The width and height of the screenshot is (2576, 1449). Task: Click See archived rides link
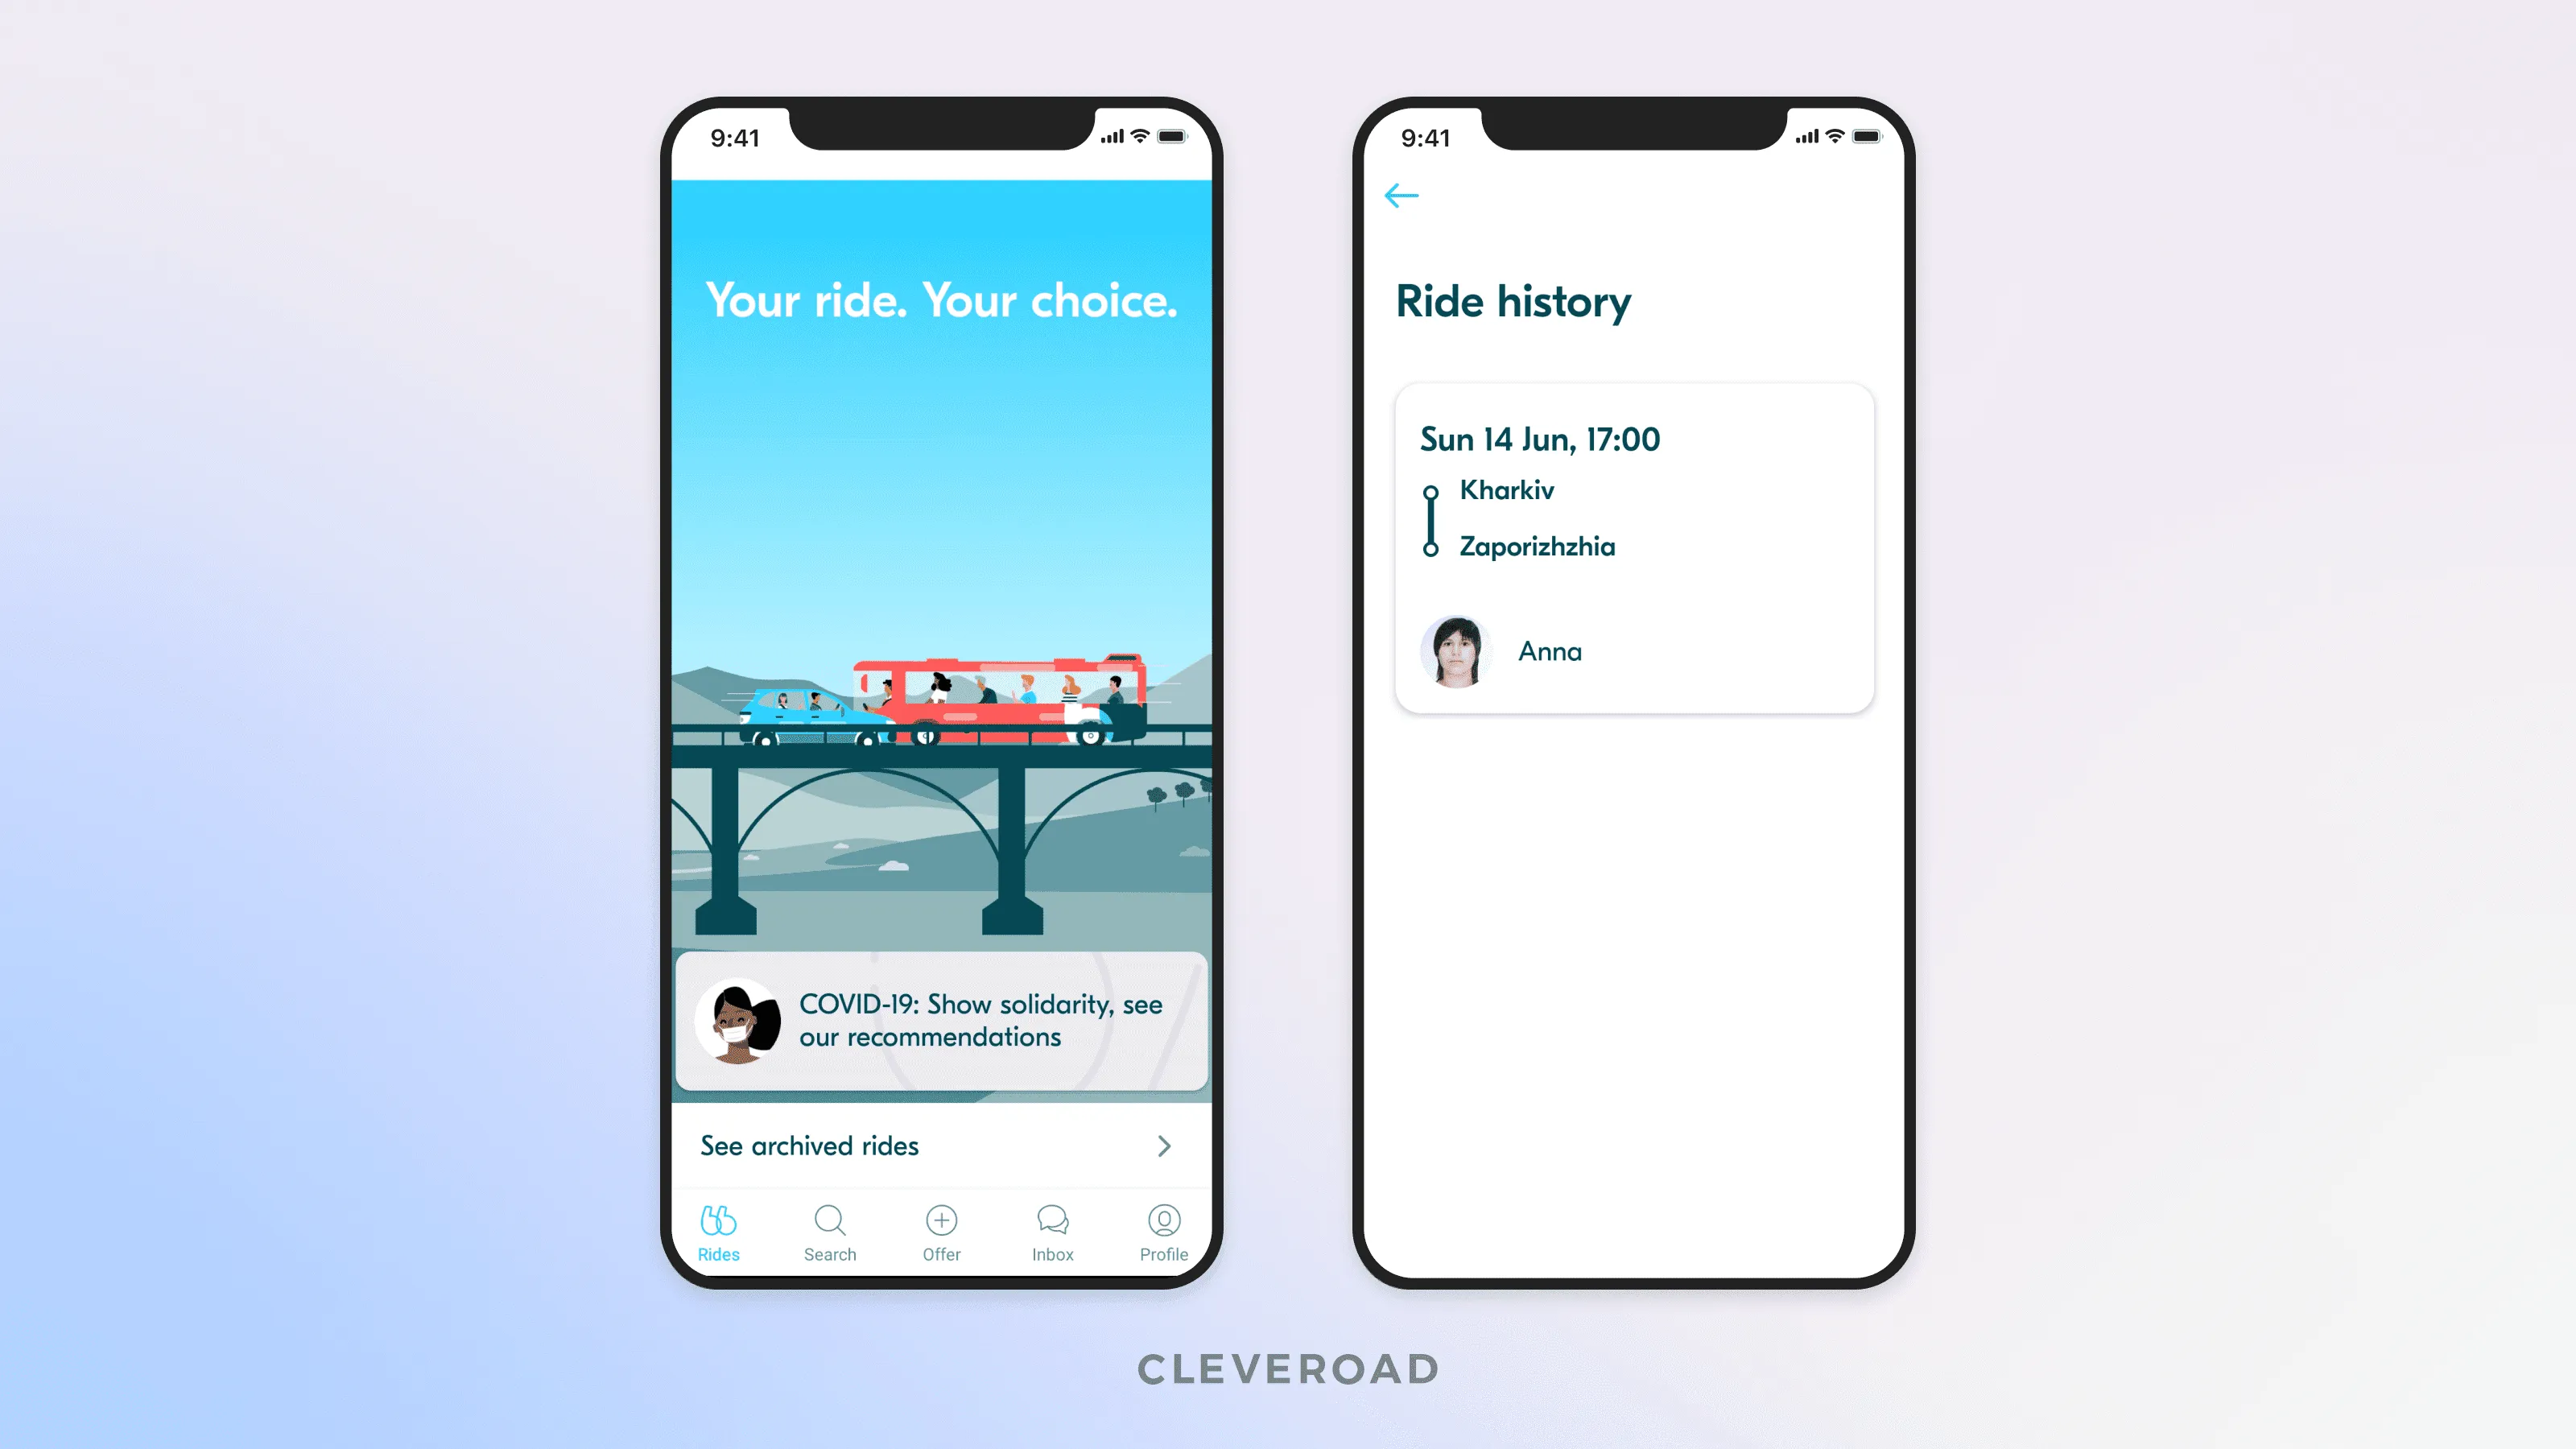[939, 1146]
